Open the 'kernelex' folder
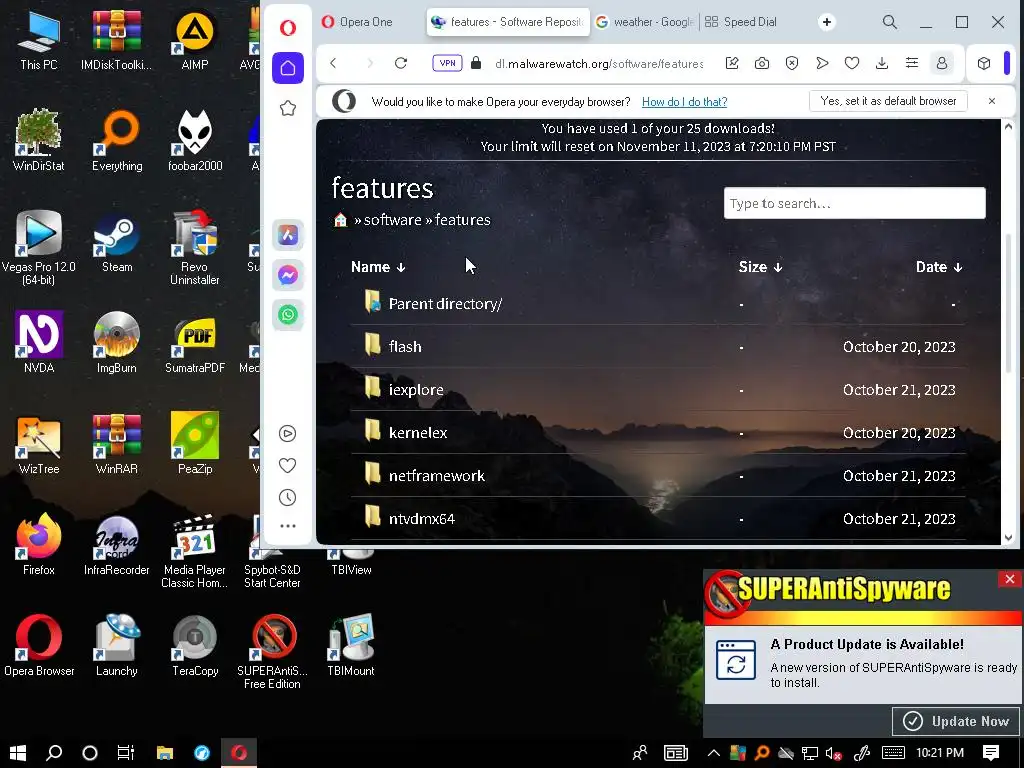The image size is (1024, 768). 418,433
